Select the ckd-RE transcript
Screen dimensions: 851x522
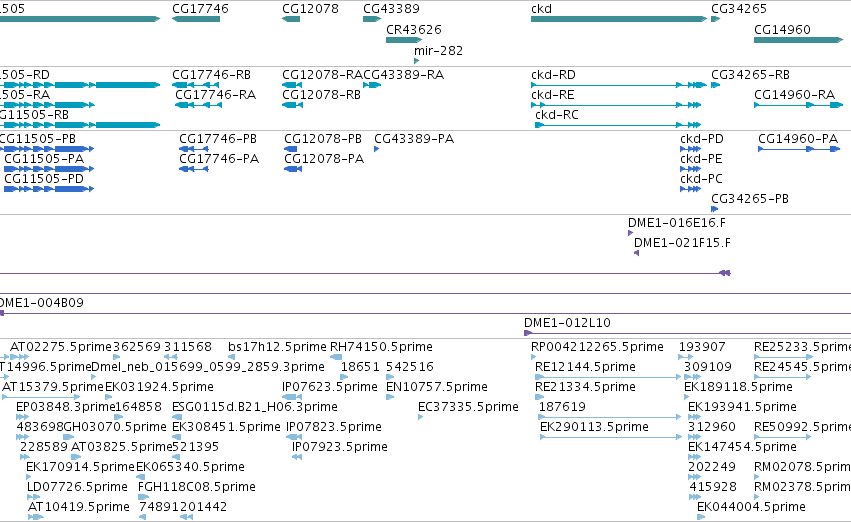(x=616, y=105)
